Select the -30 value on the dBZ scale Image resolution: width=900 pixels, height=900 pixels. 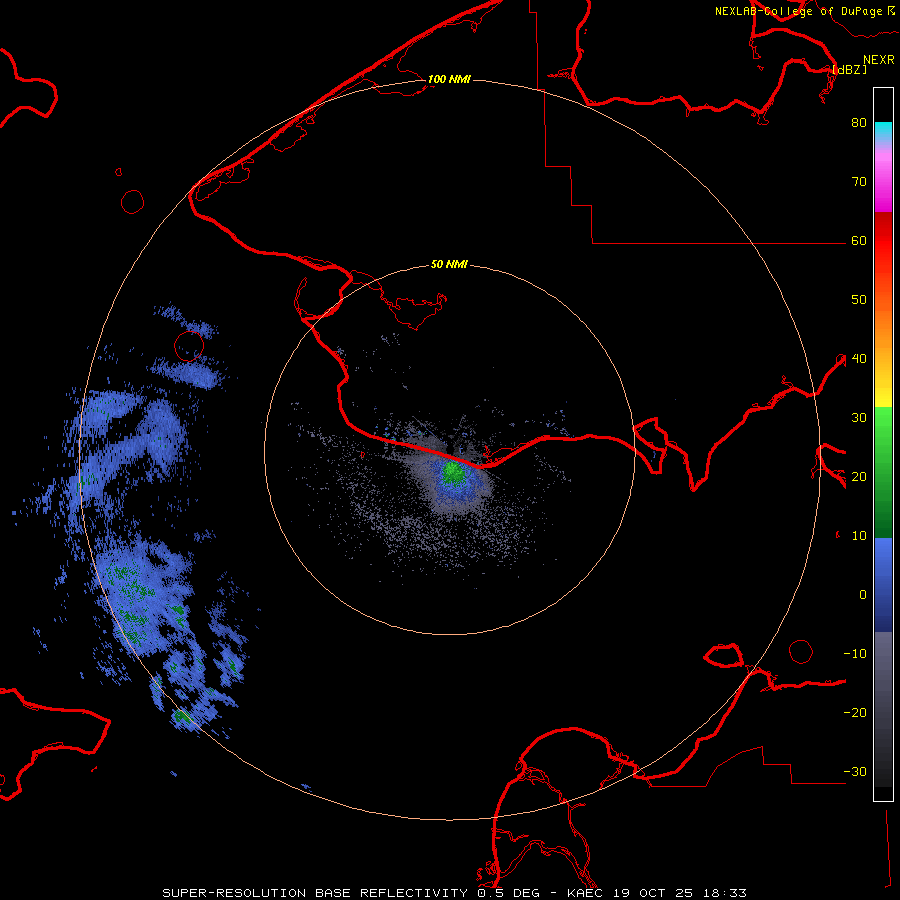pos(855,772)
